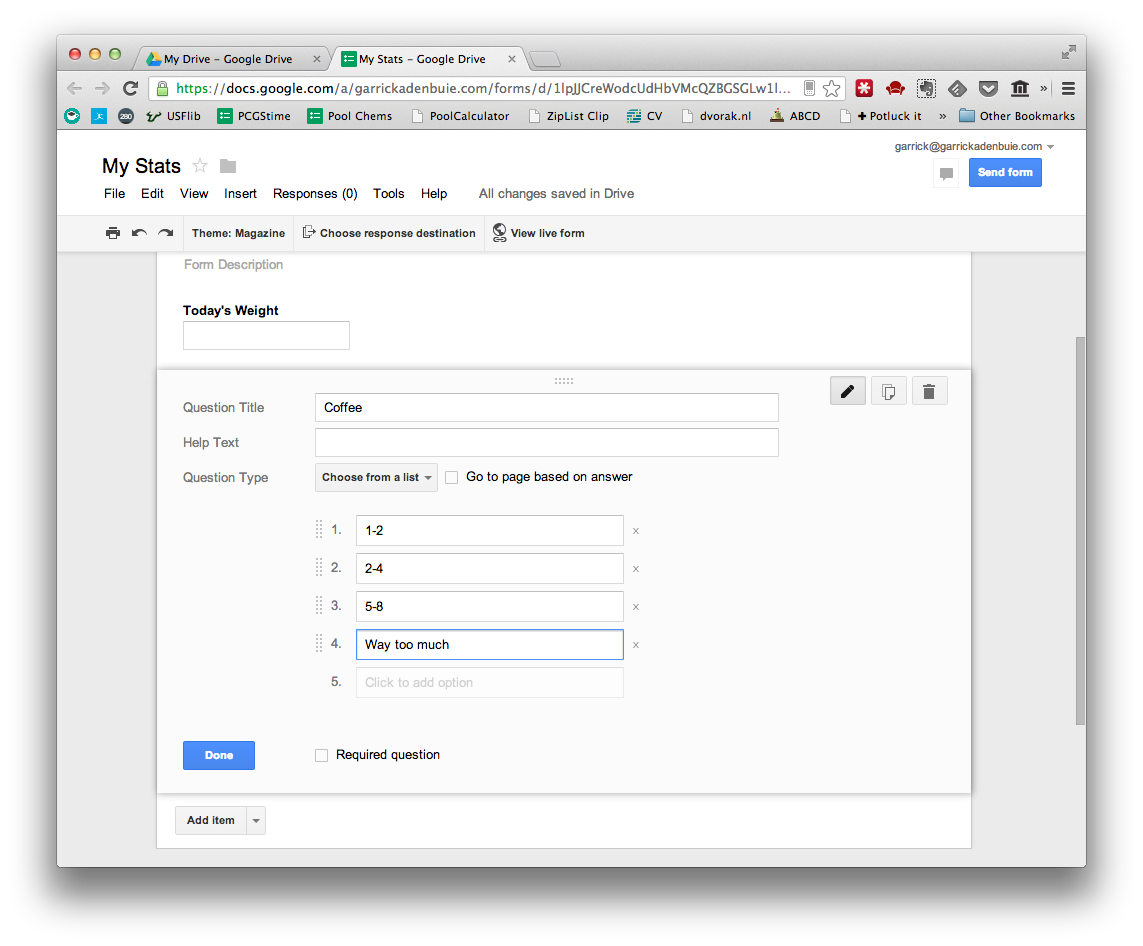Click the Done button
This screenshot has width=1143, height=946.
click(x=219, y=756)
